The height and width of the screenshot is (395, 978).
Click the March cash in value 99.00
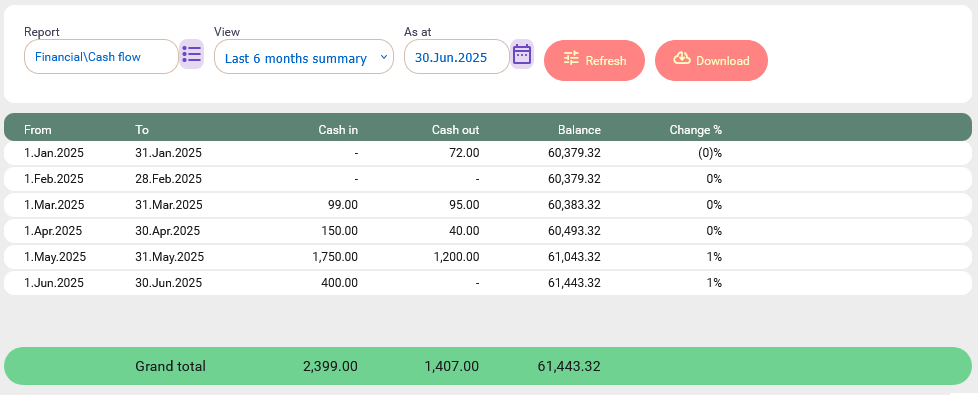click(344, 205)
